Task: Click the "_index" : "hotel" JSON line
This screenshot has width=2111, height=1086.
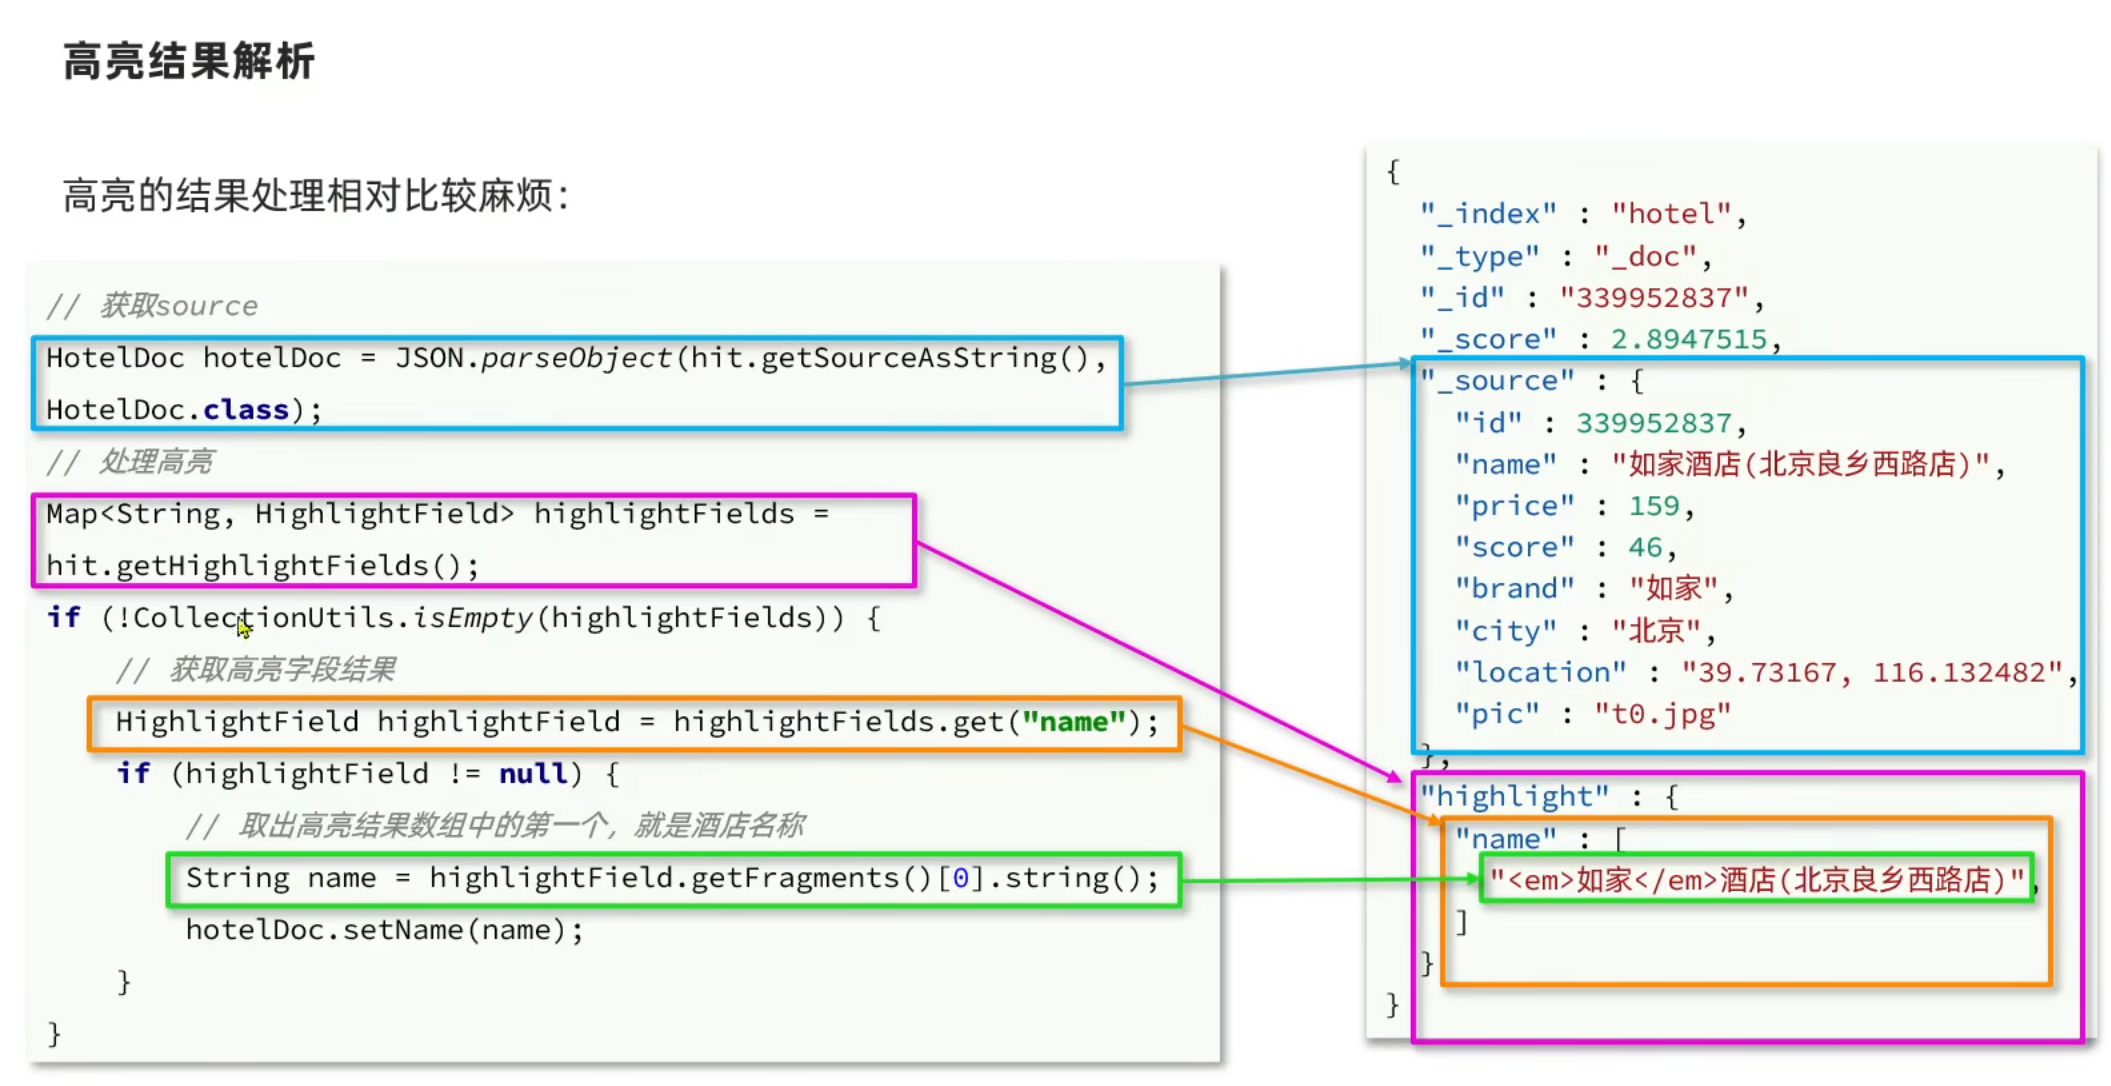Action: (1582, 214)
